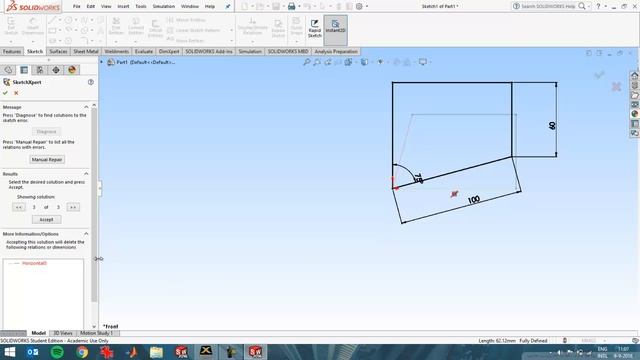Open the File menu
The image size is (640, 360).
pos(76,6)
